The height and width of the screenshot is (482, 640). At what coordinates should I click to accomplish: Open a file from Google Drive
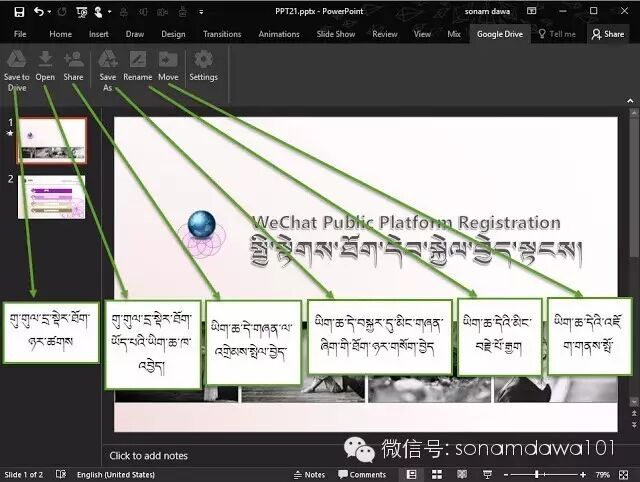point(45,66)
